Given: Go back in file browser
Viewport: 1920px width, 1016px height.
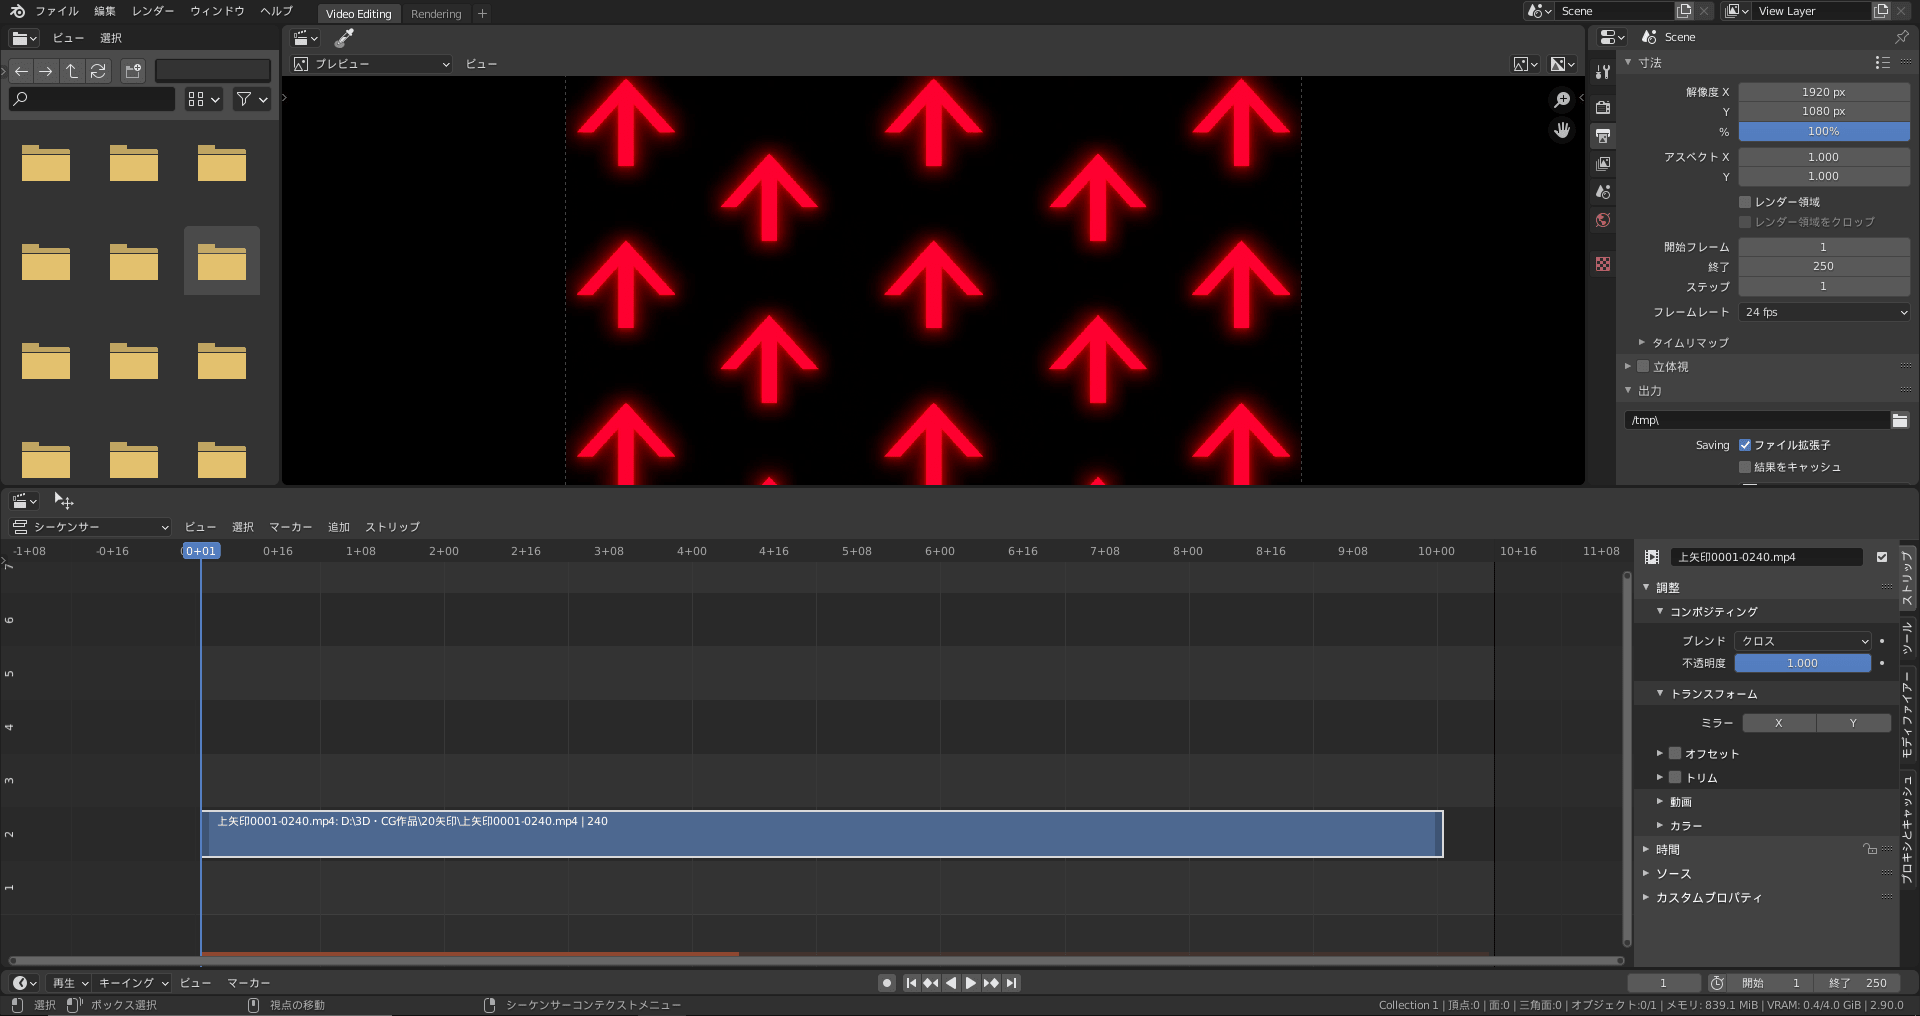Looking at the screenshot, I should (x=21, y=71).
